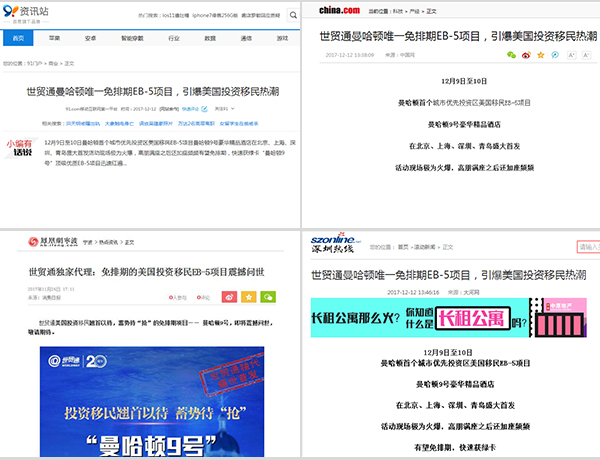
Task: Click the yellow star favorite icon on china.com
Action: click(x=541, y=55)
